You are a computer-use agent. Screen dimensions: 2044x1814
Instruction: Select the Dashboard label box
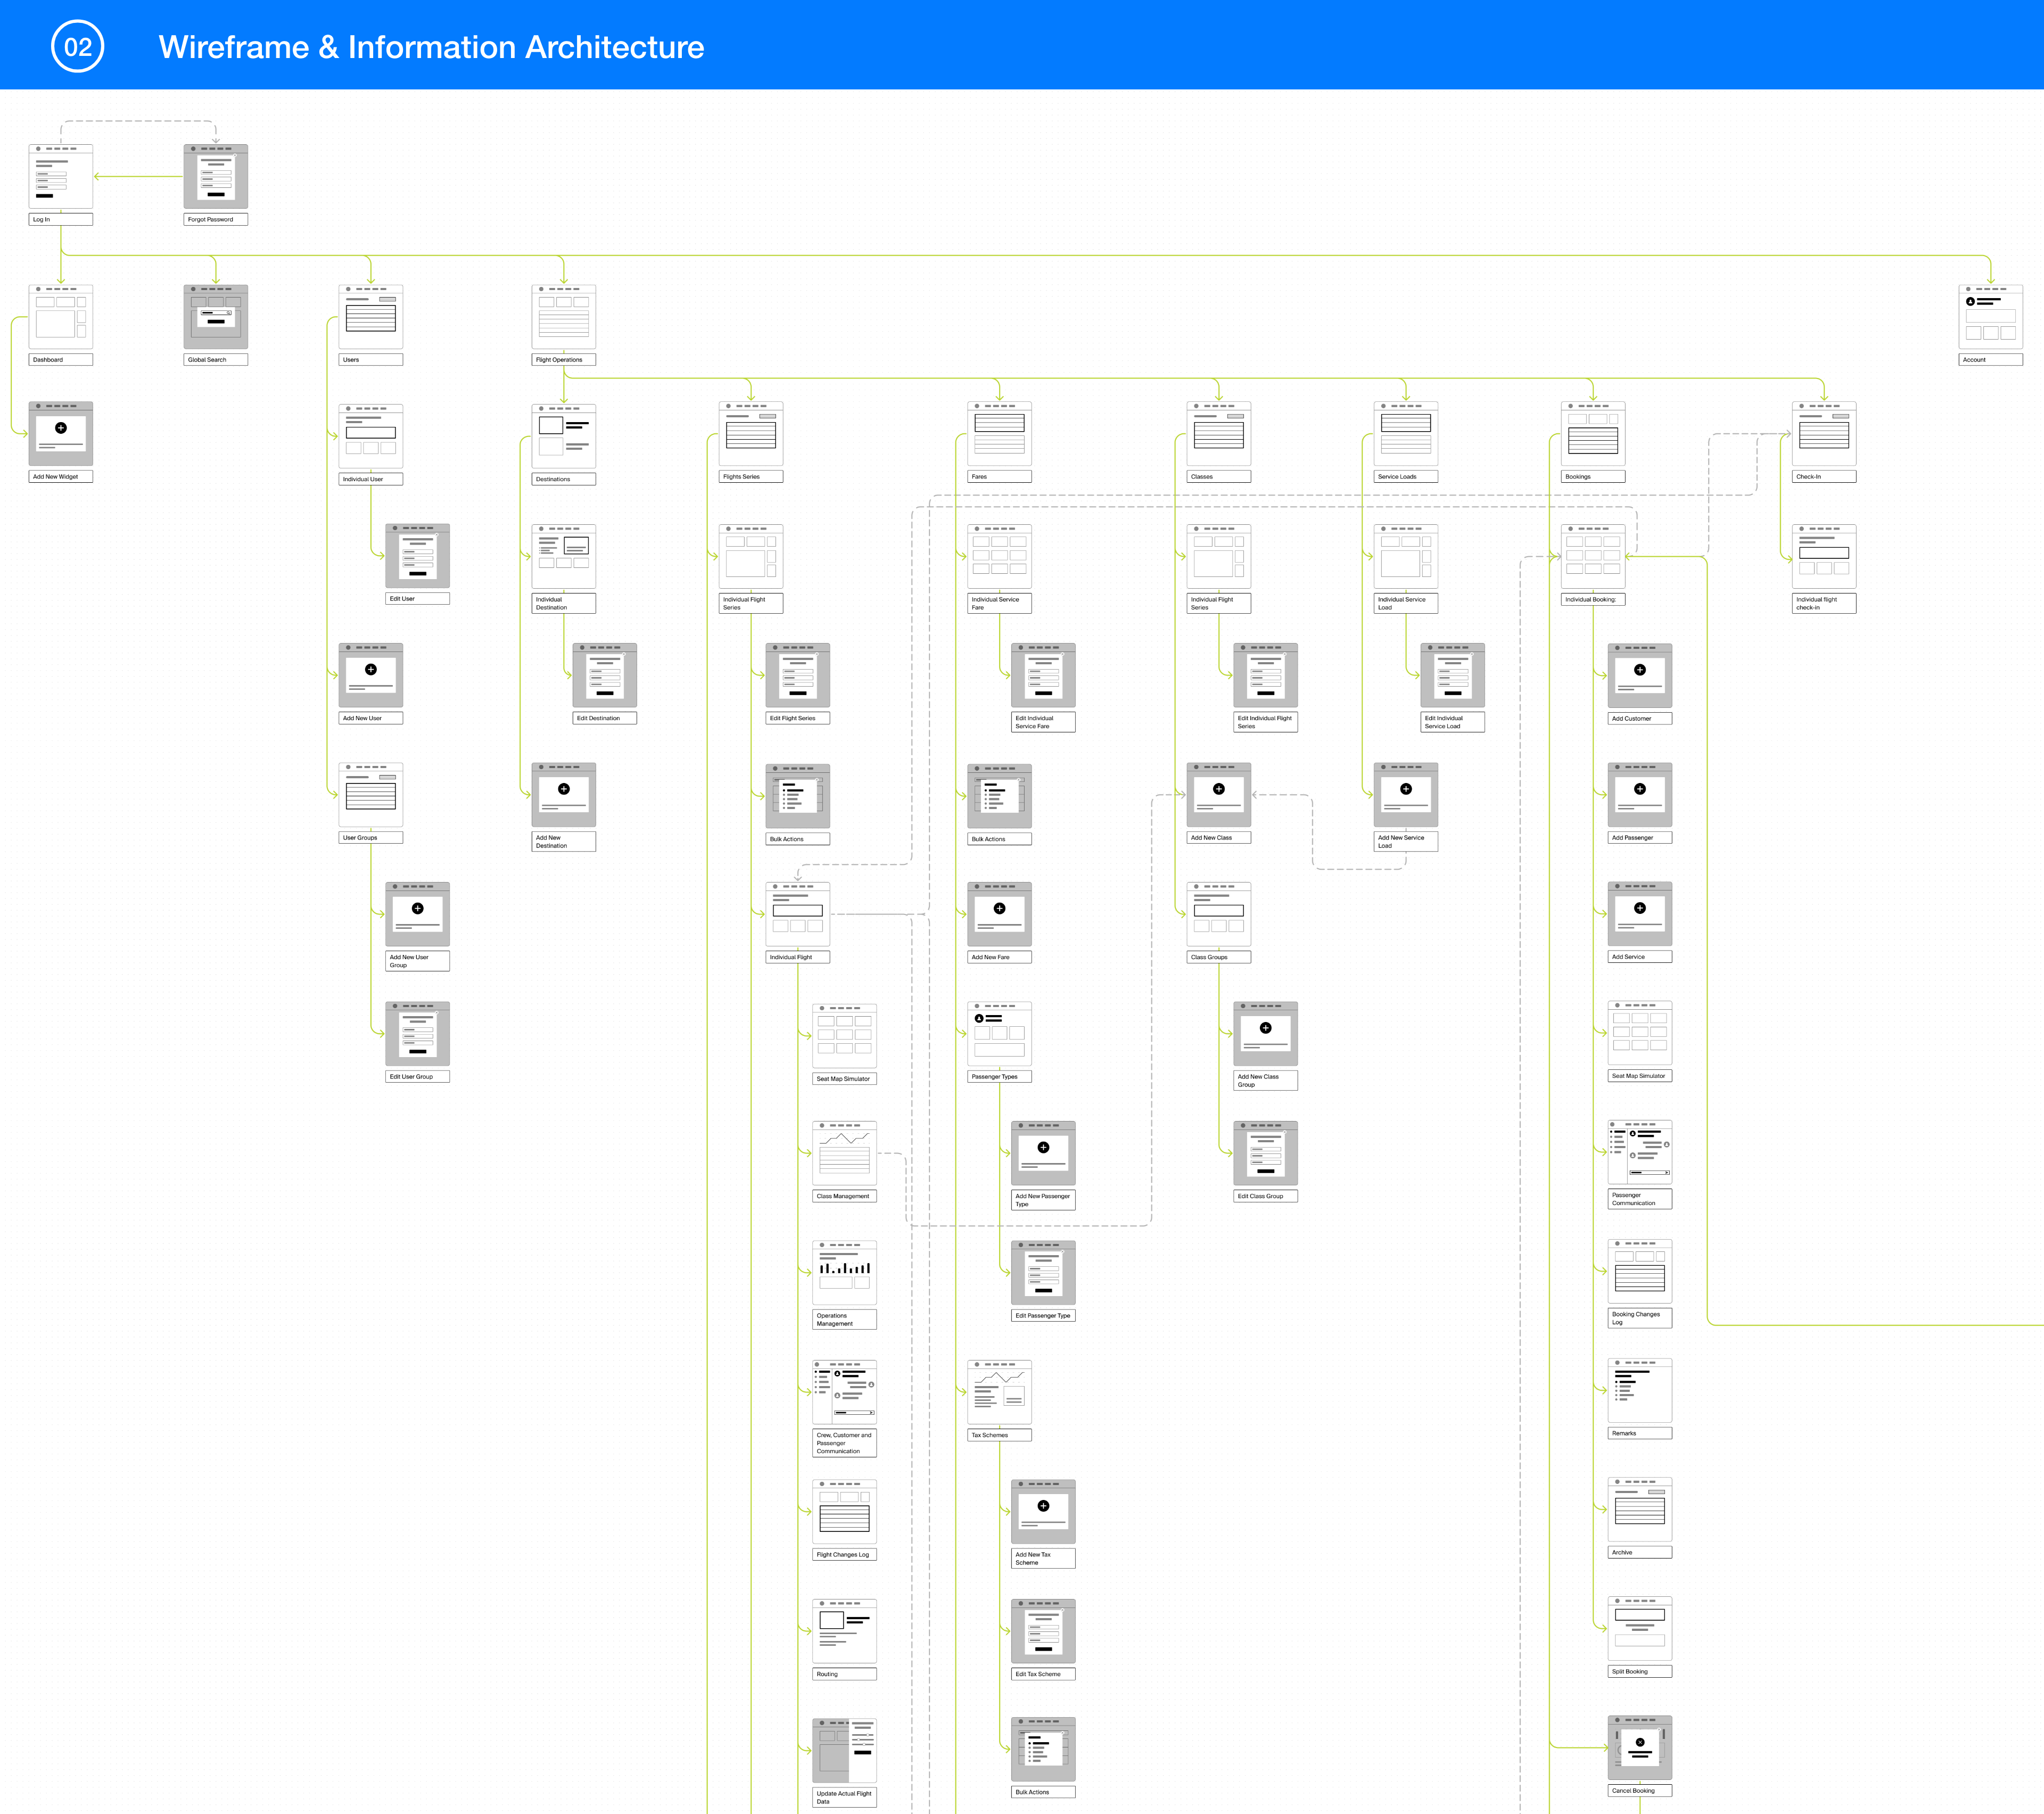point(61,360)
